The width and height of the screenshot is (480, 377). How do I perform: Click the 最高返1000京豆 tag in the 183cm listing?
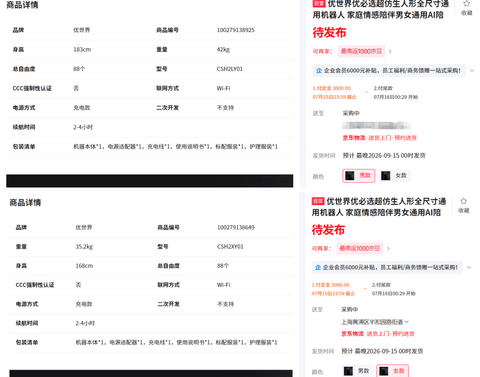tap(361, 51)
